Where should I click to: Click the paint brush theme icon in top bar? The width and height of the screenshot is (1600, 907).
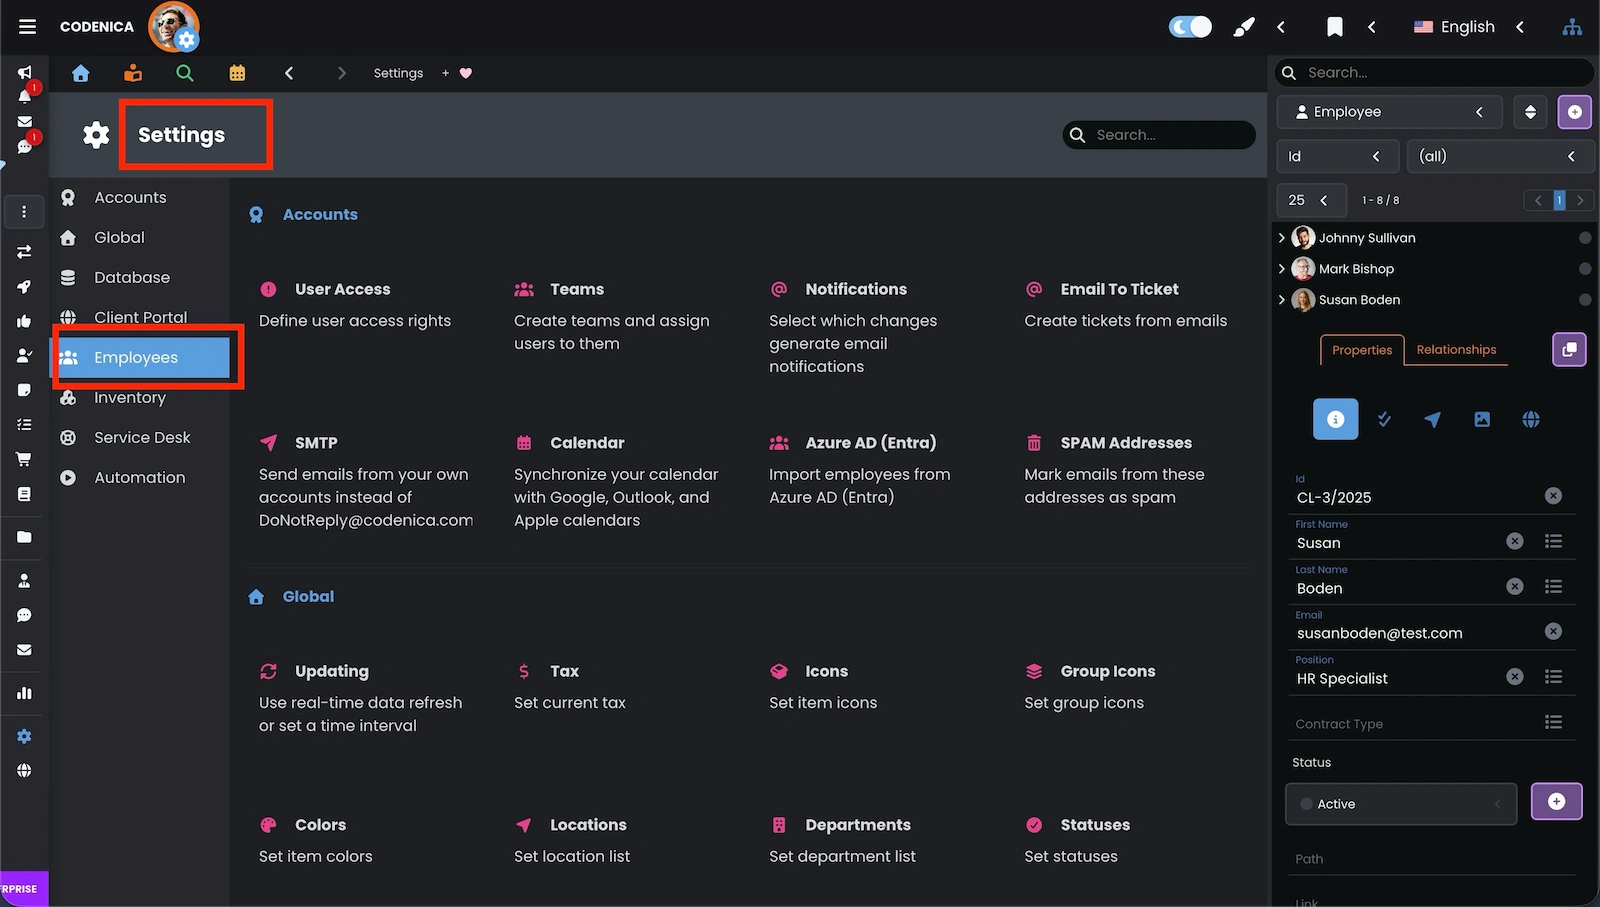(x=1243, y=27)
